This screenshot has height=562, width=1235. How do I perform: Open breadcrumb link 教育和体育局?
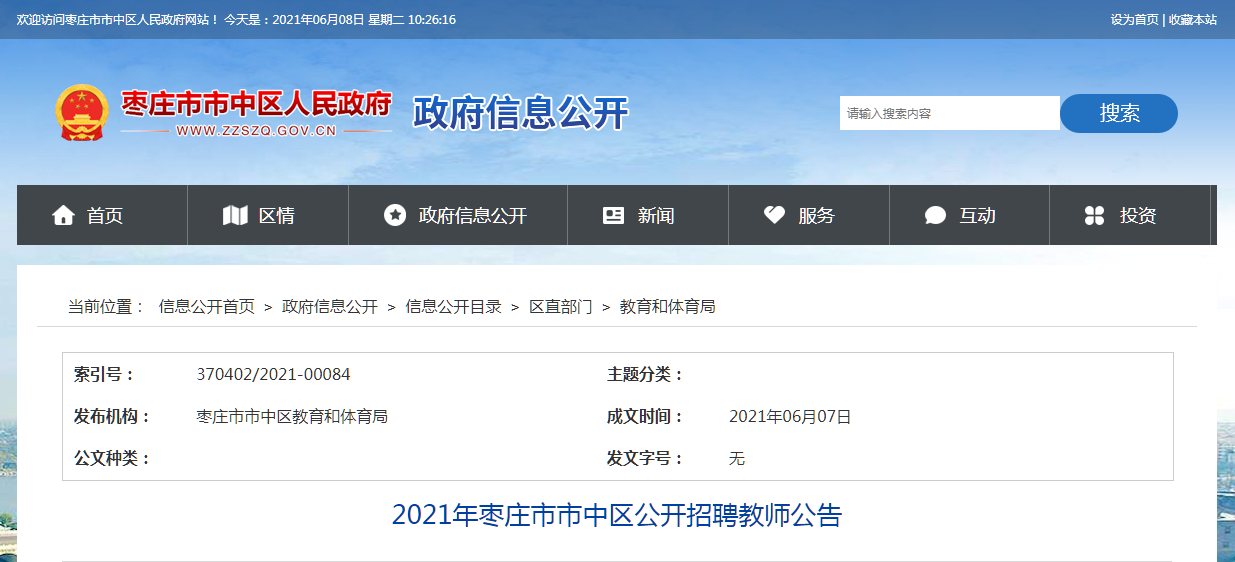668,307
